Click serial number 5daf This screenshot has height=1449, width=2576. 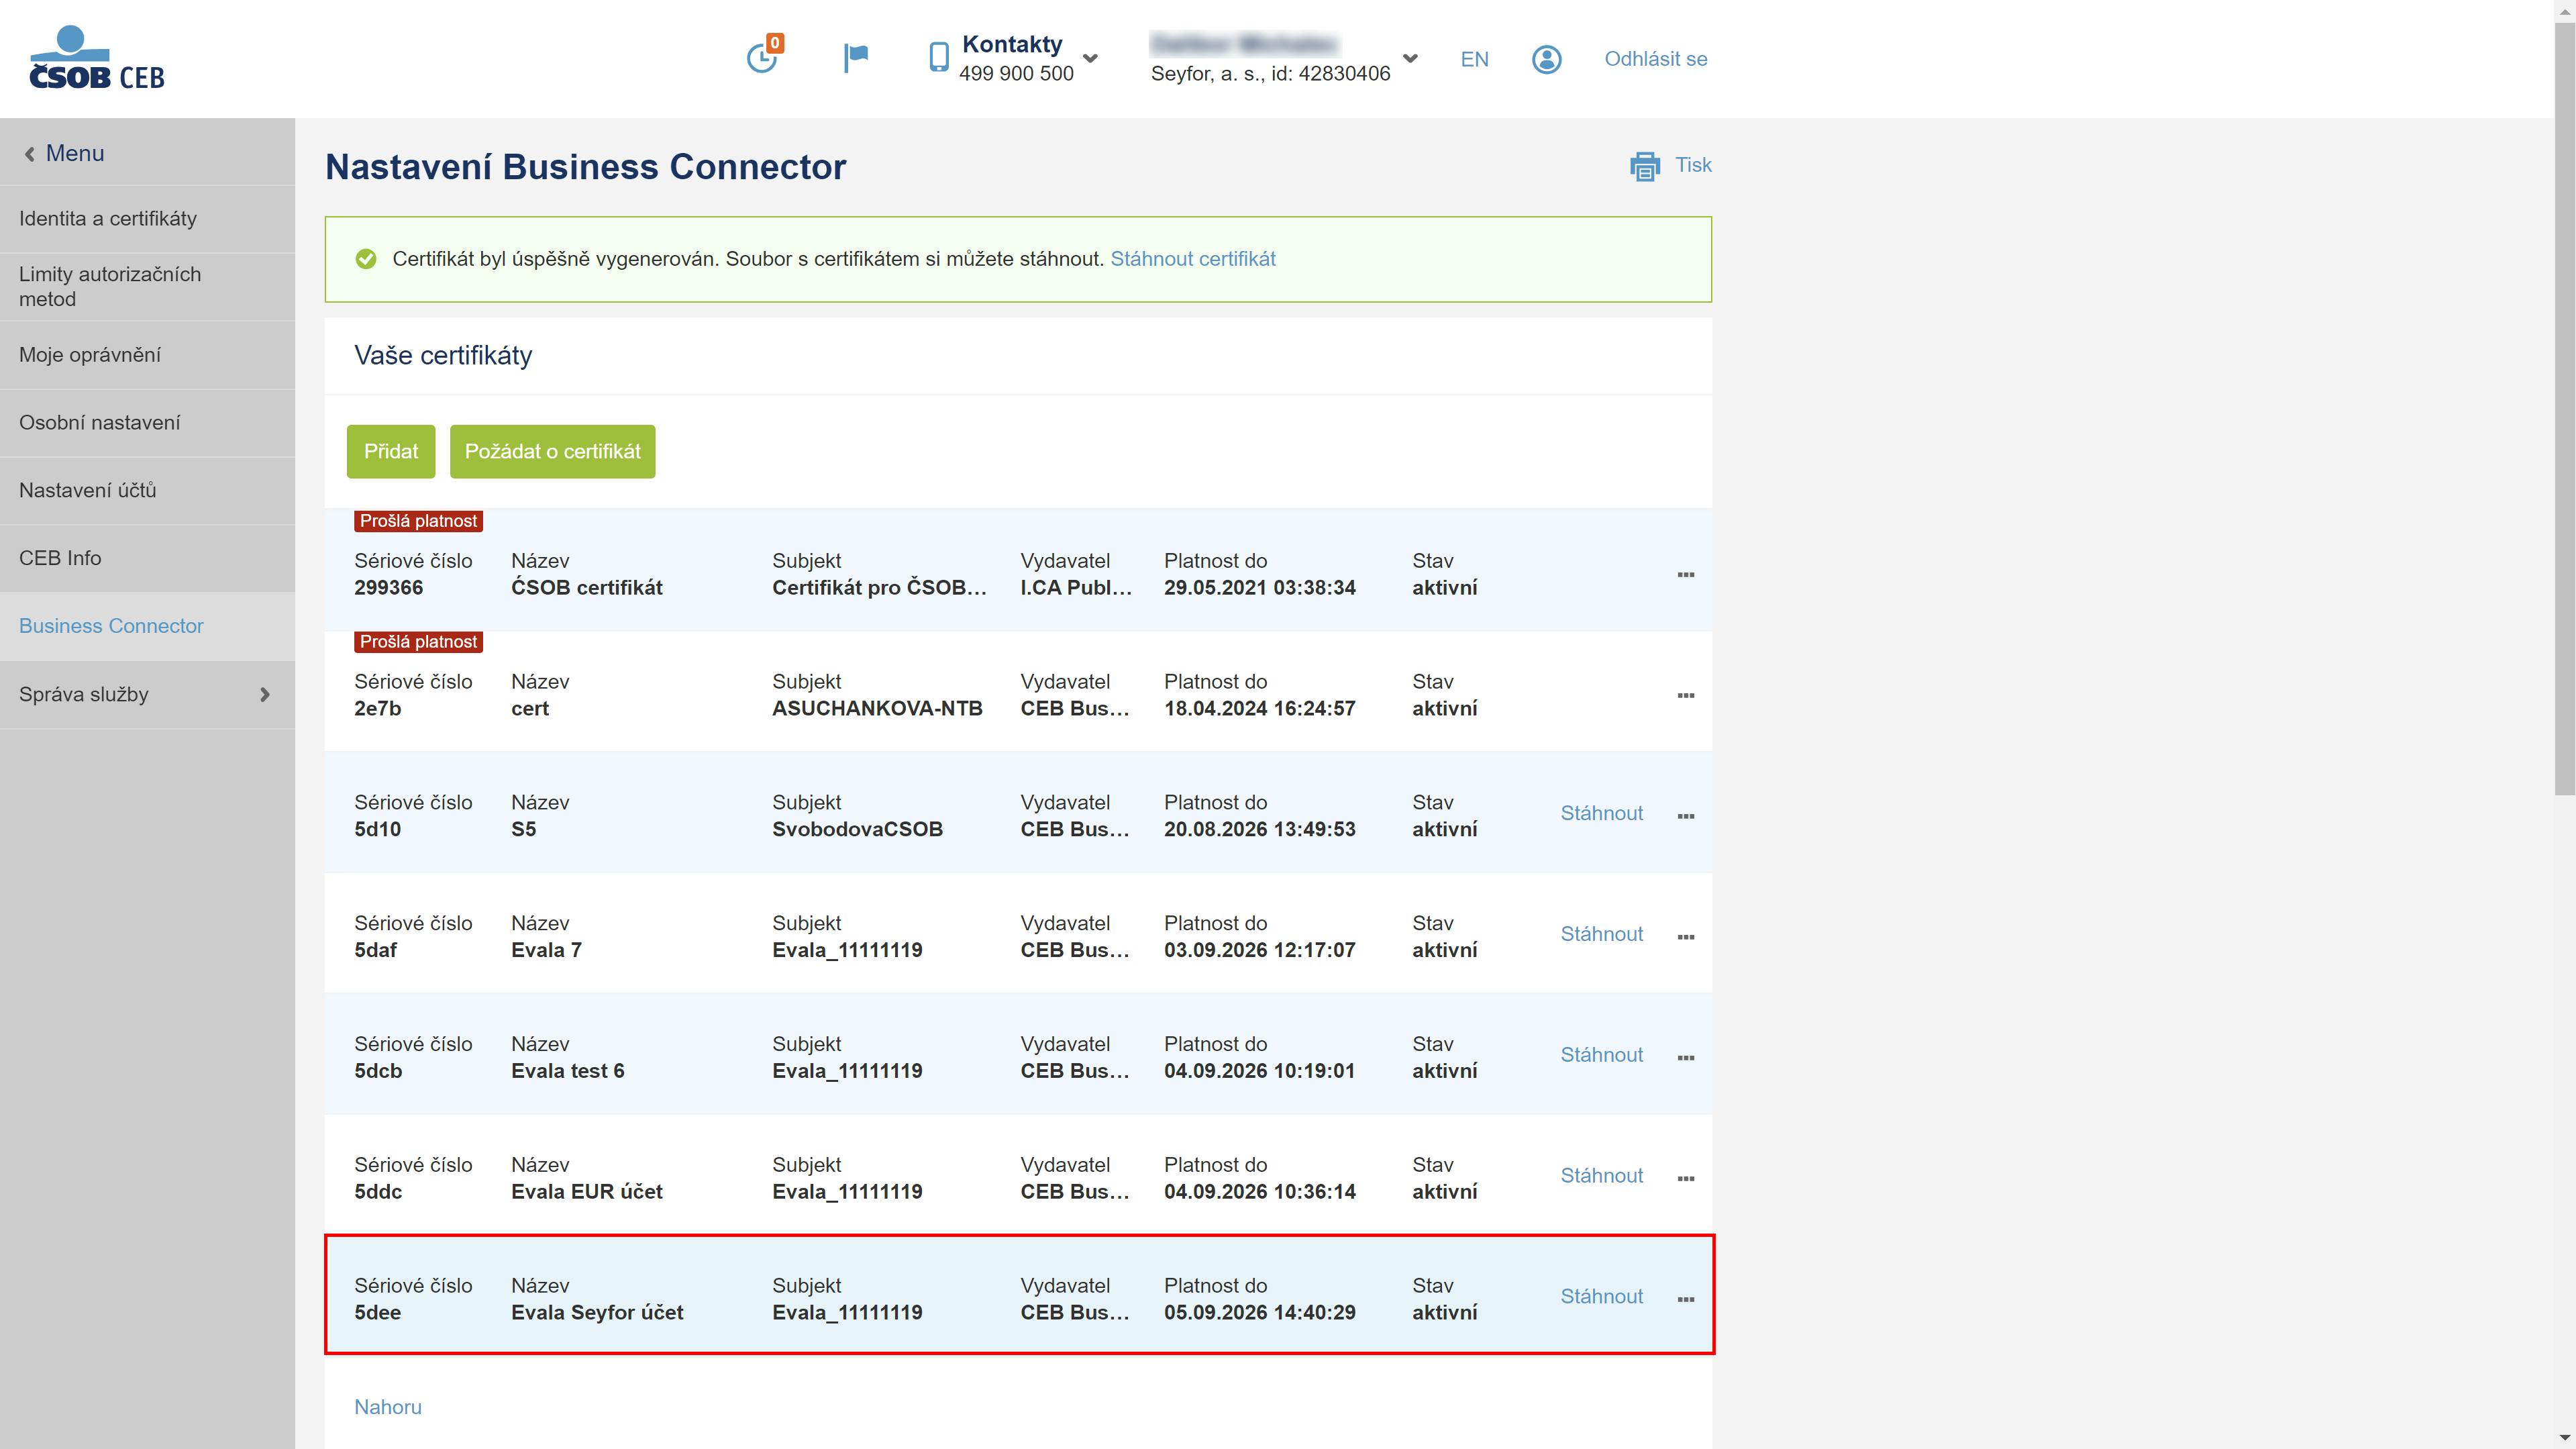(x=375, y=951)
